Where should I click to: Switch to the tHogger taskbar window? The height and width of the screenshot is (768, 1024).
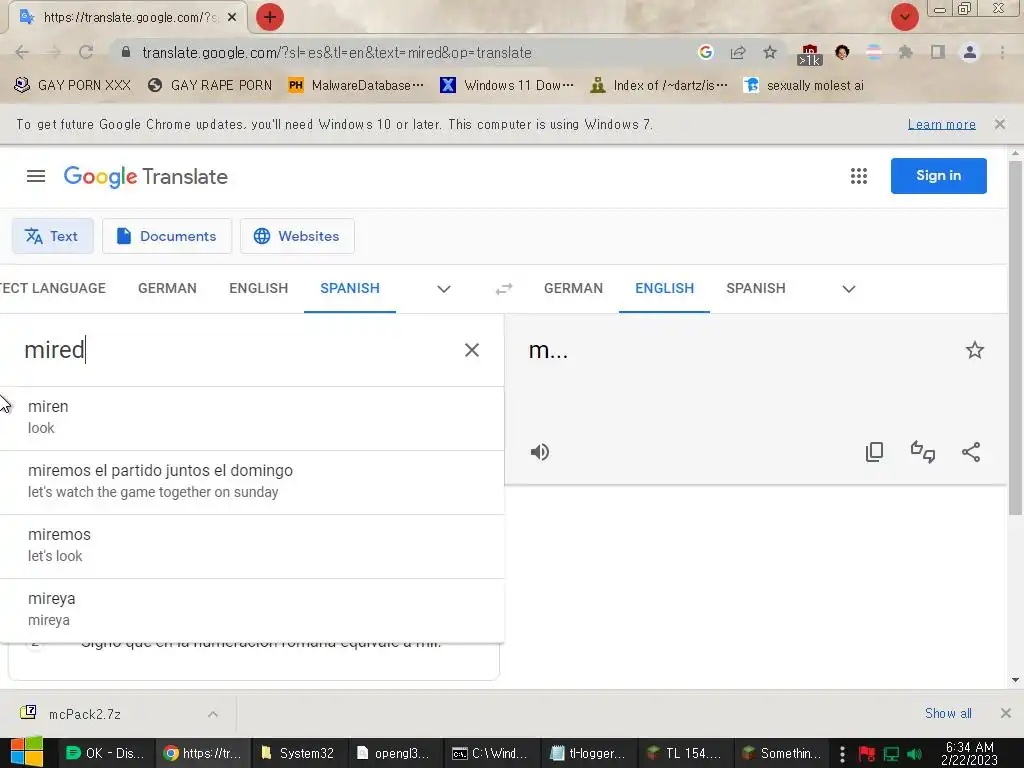[x=587, y=753]
